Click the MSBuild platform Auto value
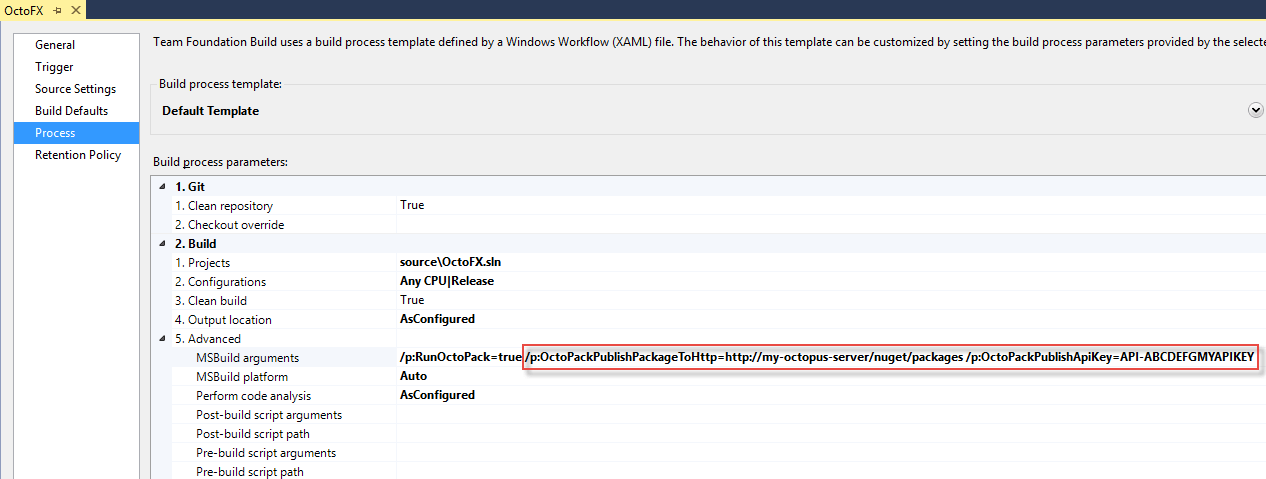 [x=413, y=376]
